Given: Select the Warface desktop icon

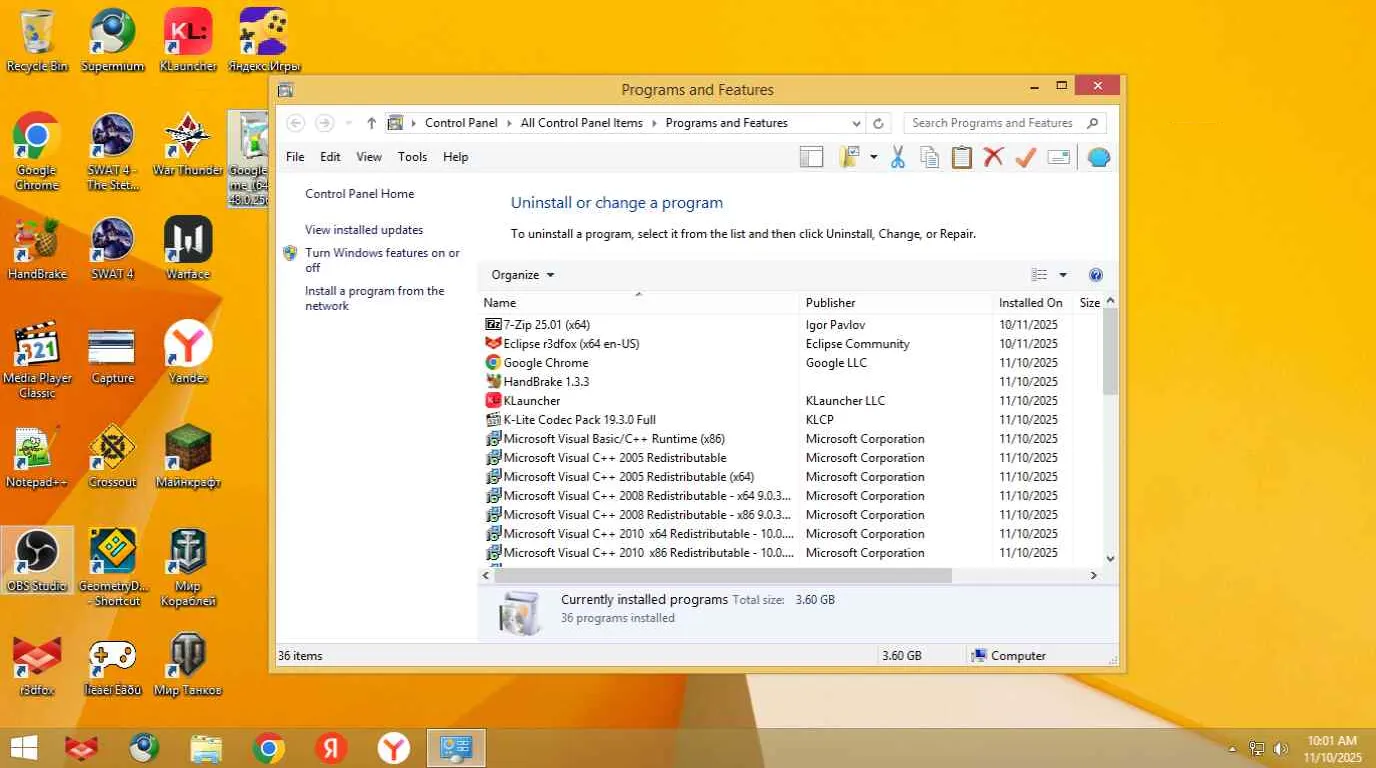Looking at the screenshot, I should point(188,248).
